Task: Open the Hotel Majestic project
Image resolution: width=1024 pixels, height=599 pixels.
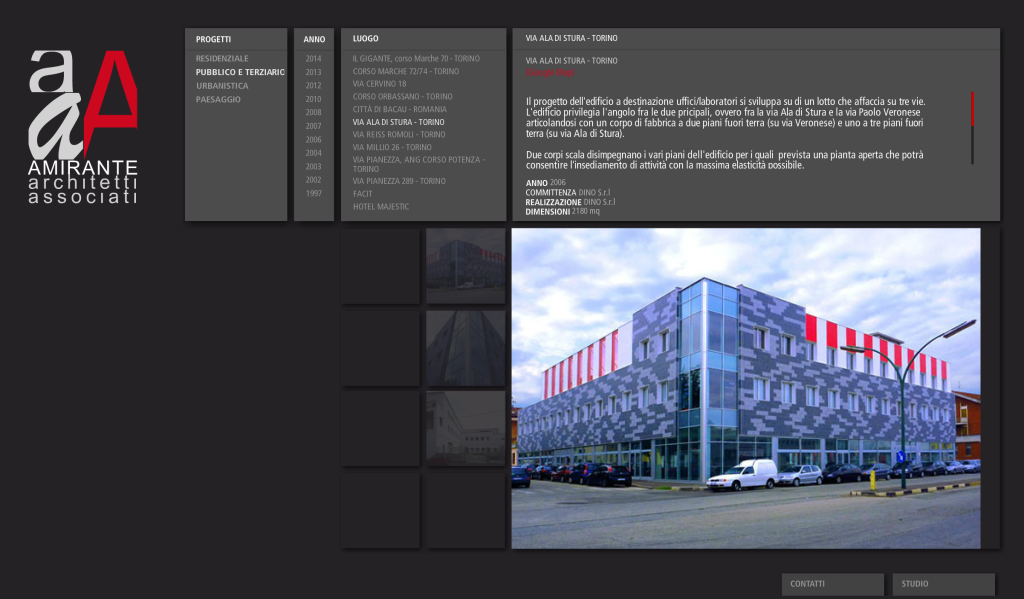Action: pyautogui.click(x=381, y=207)
